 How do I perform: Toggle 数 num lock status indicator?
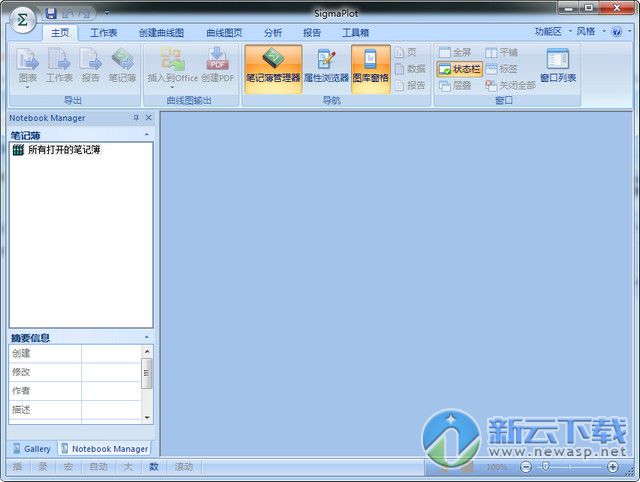[153, 466]
